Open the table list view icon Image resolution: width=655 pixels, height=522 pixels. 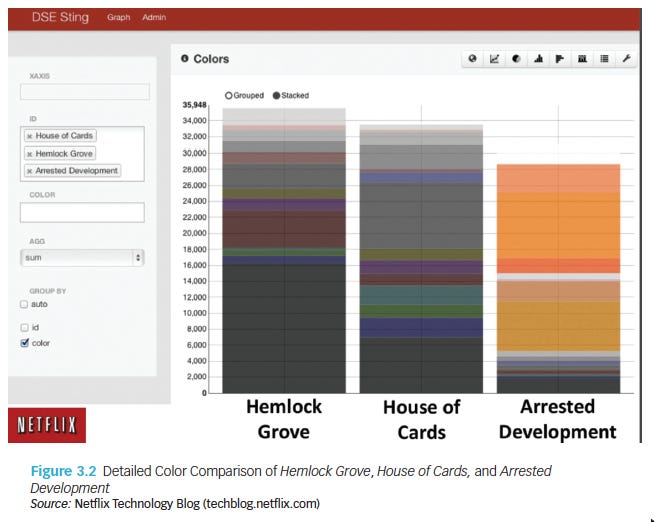pyautogui.click(x=604, y=59)
